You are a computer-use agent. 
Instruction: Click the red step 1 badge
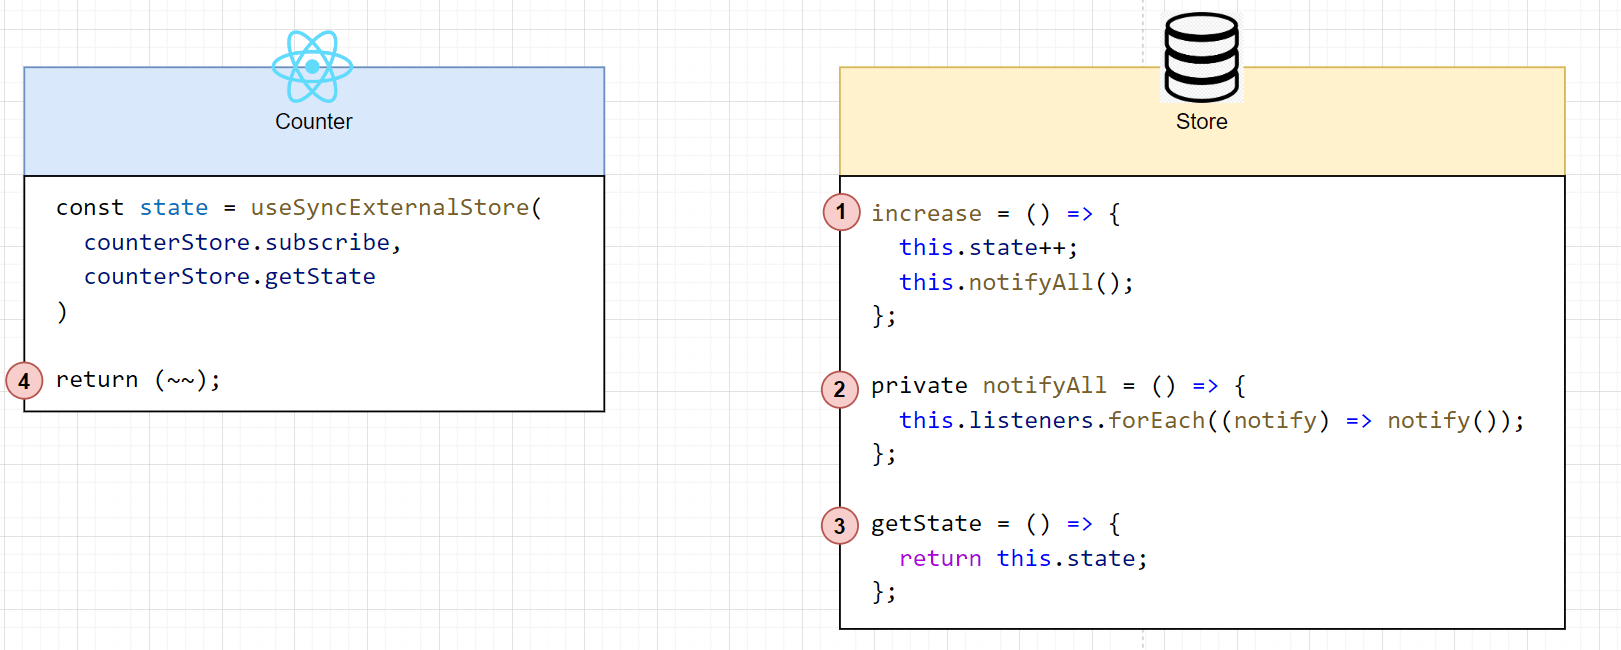click(x=841, y=212)
